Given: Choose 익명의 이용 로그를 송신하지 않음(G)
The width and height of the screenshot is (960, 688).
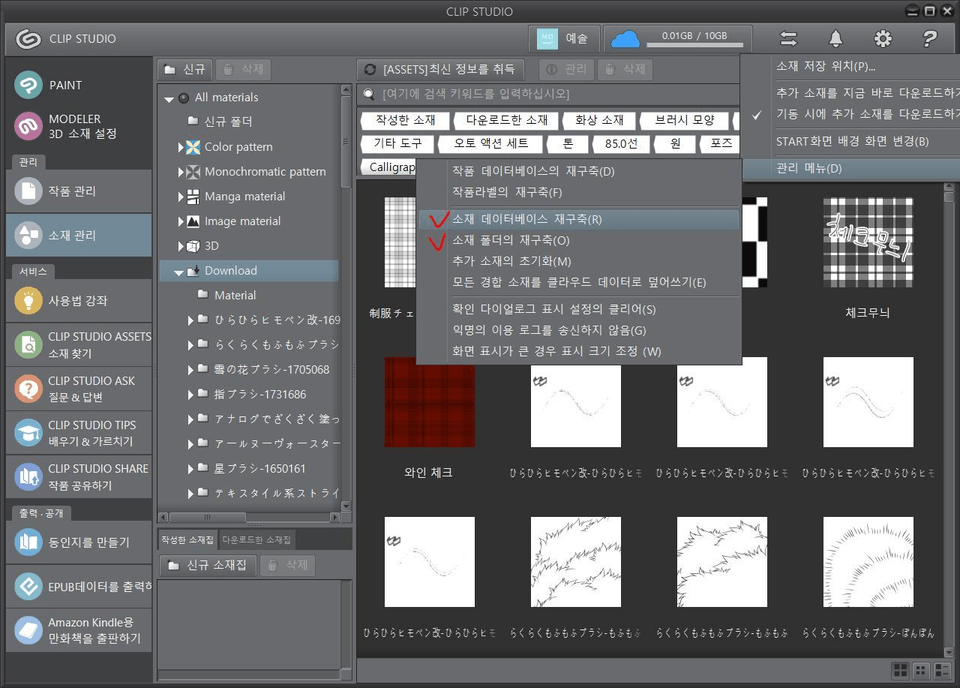Looking at the screenshot, I should pos(579,330).
